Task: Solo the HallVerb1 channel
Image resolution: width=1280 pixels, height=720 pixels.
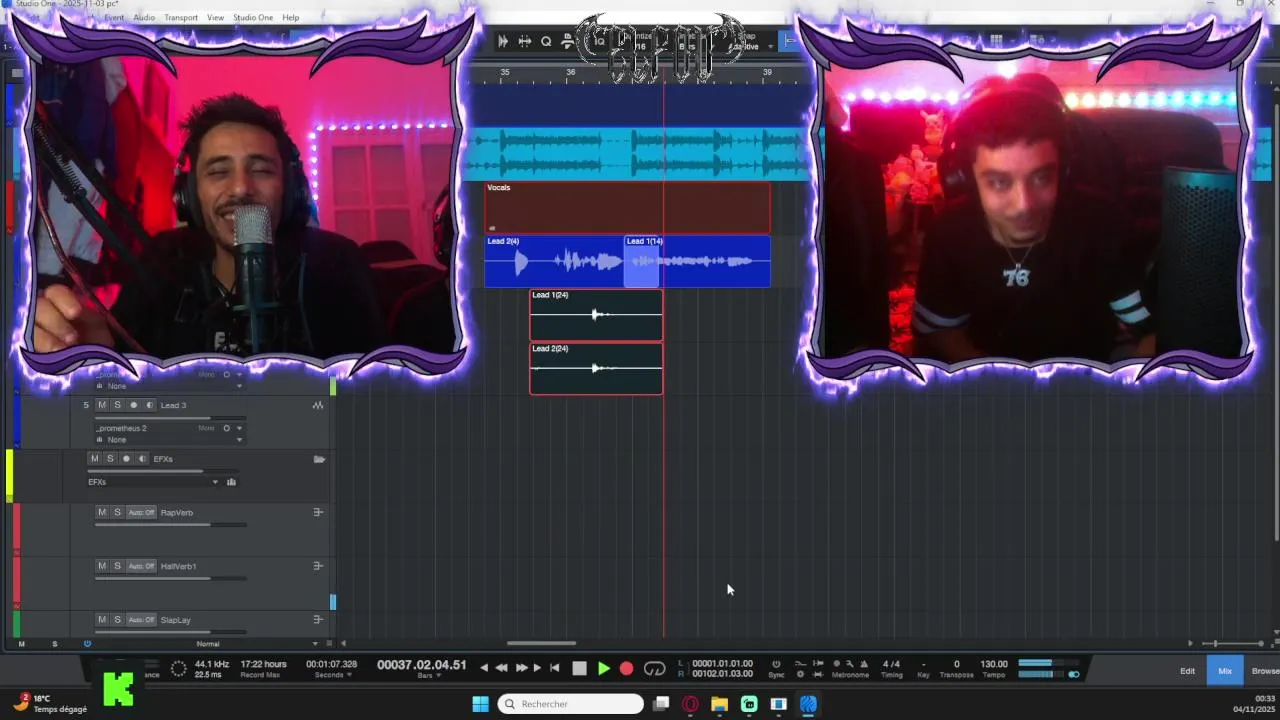Action: (117, 566)
